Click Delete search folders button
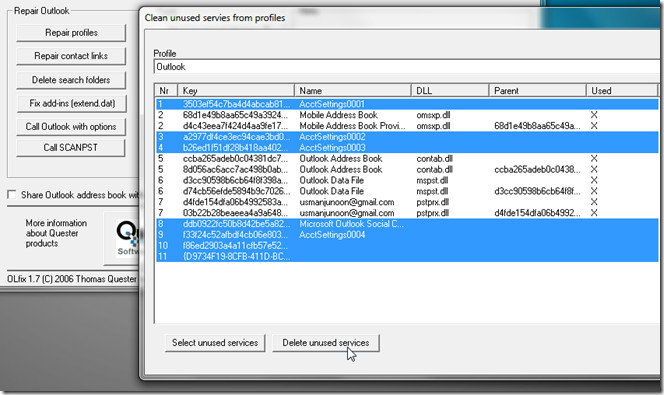This screenshot has width=664, height=395. click(x=71, y=80)
